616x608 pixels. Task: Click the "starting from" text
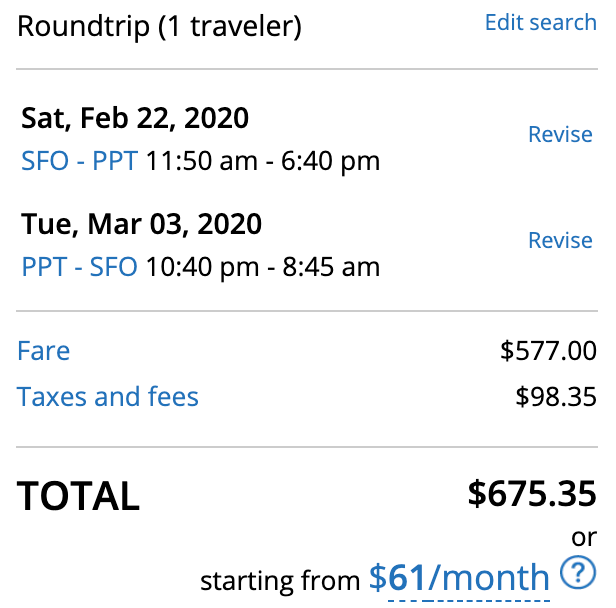[x=280, y=580]
